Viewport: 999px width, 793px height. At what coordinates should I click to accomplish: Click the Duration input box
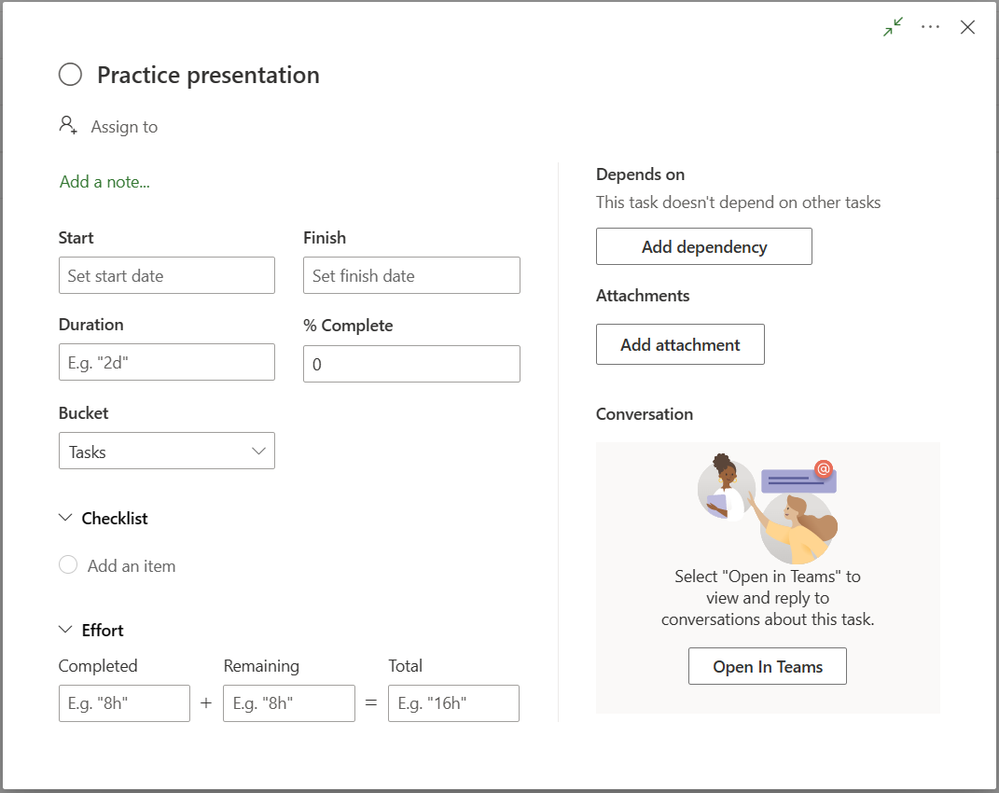click(167, 362)
